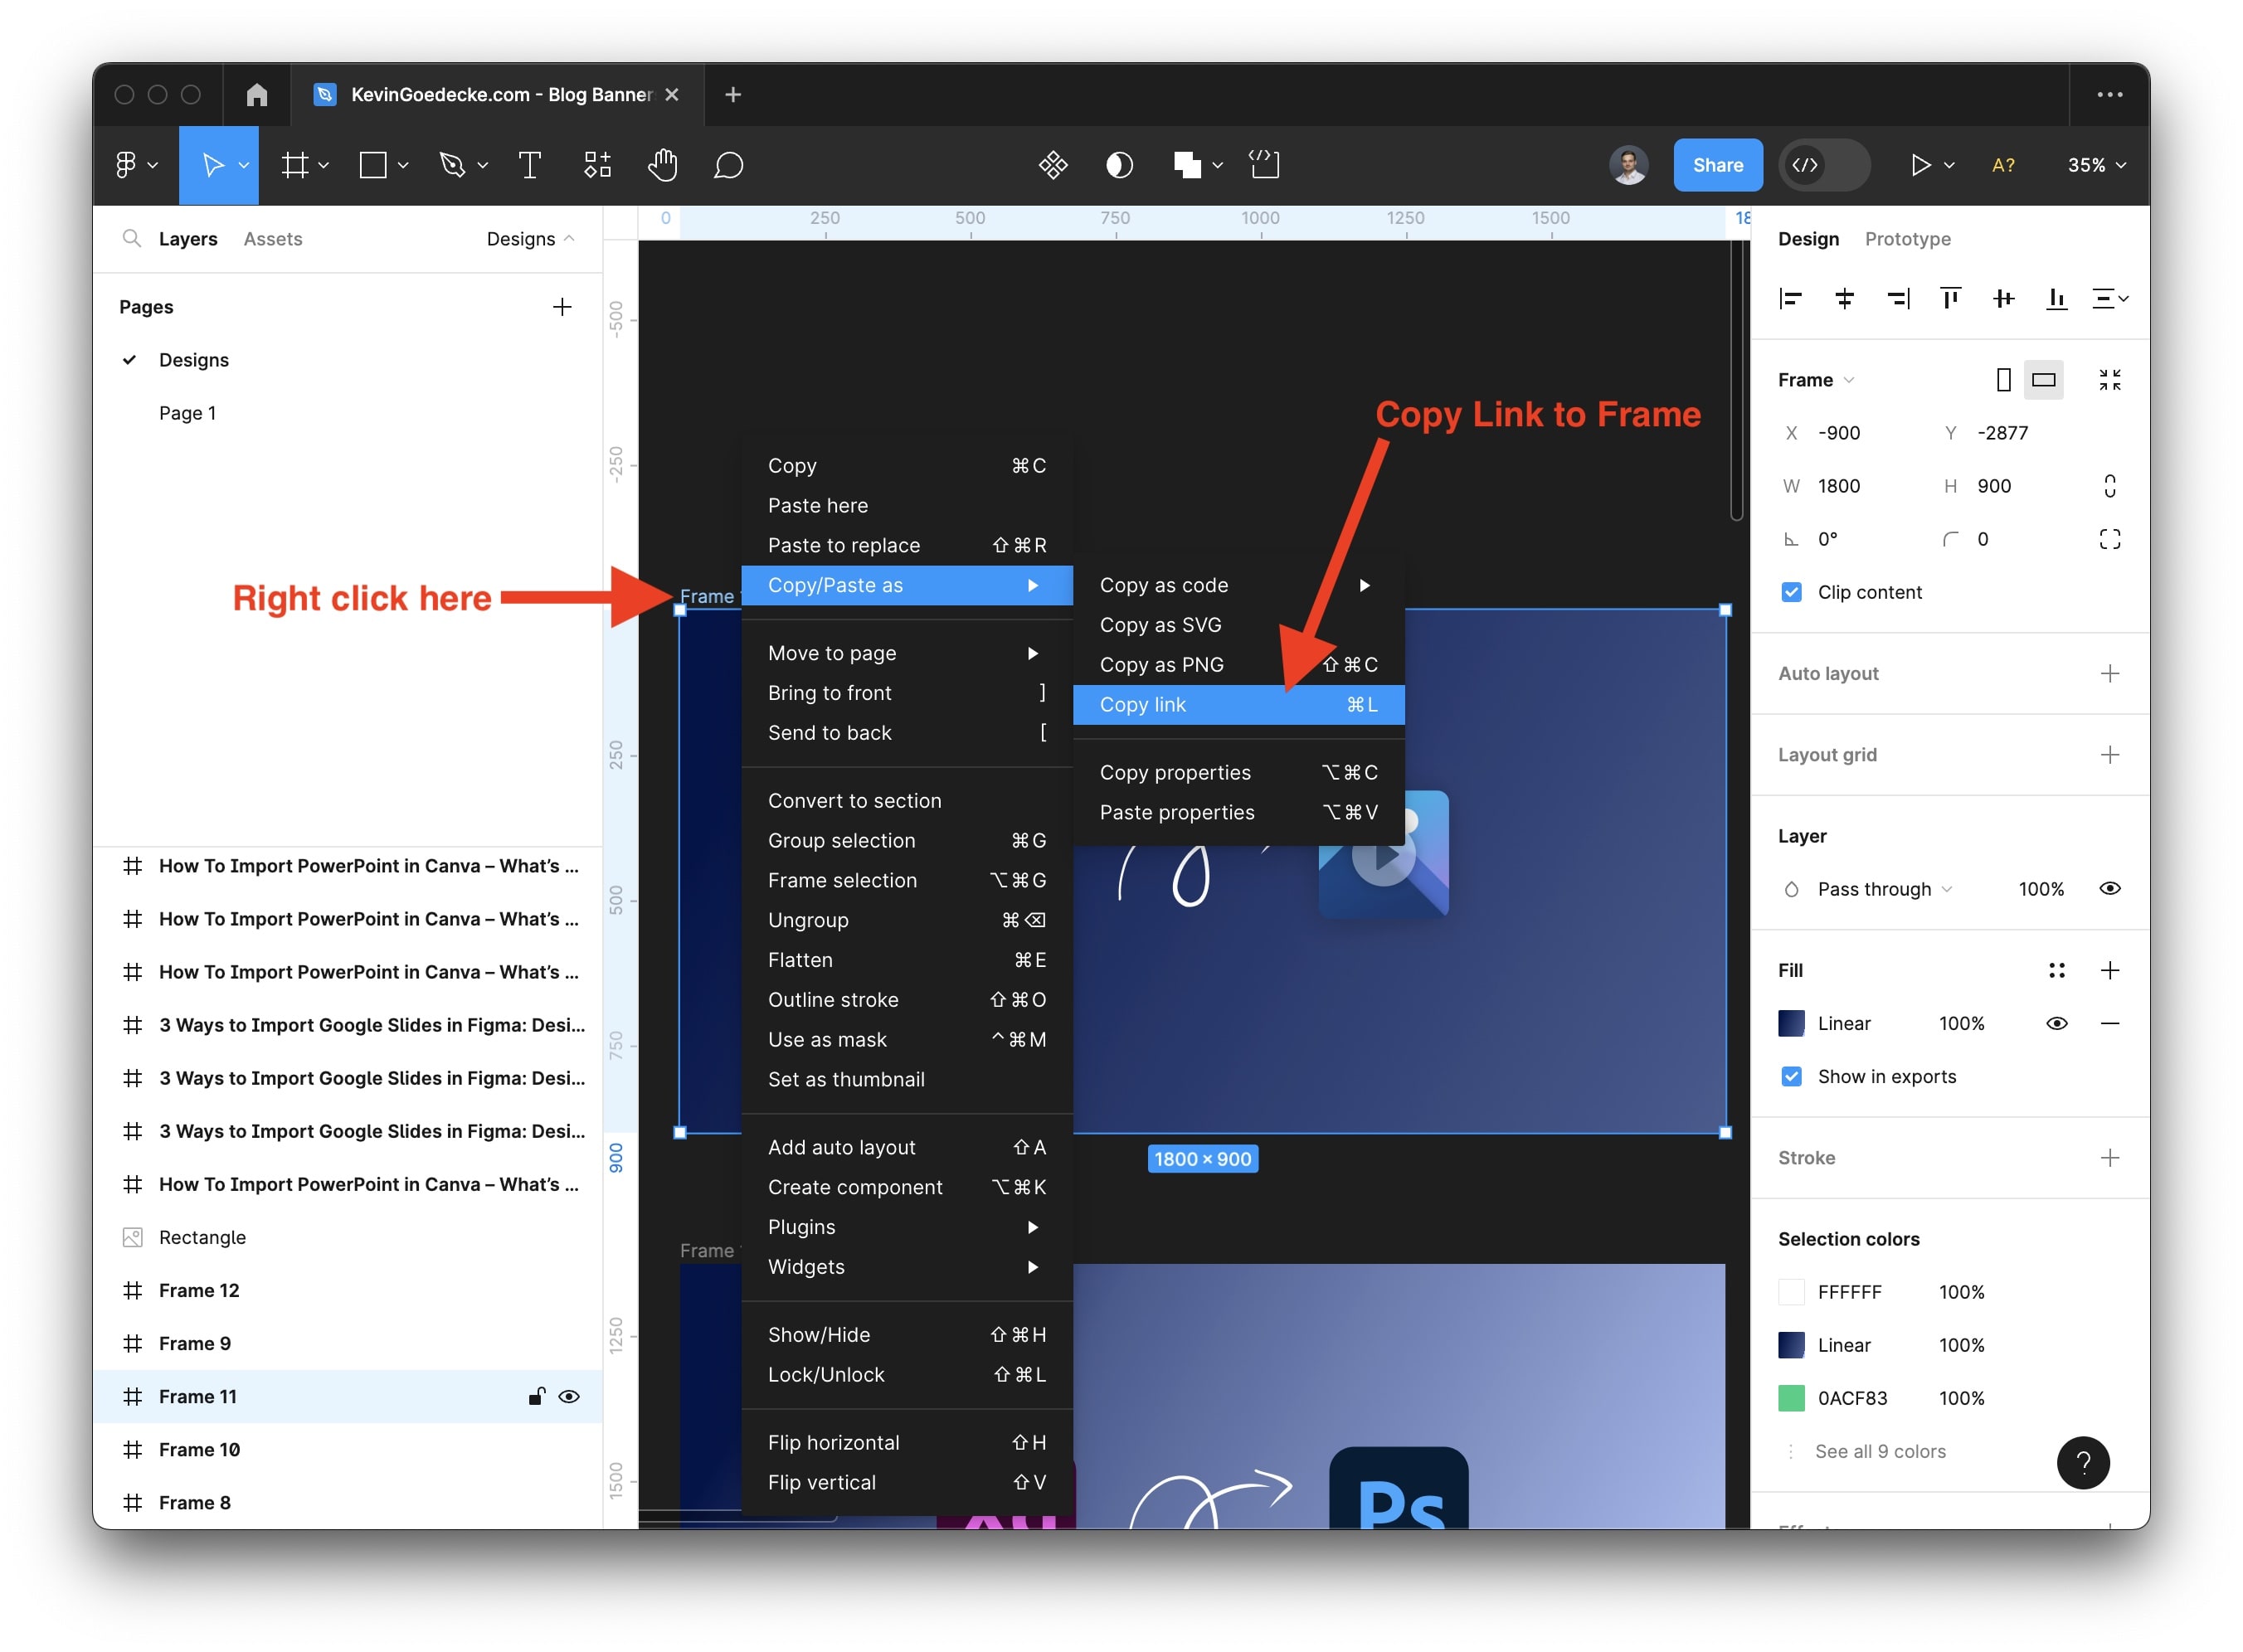The width and height of the screenshot is (2243, 1652).
Task: Select the Text tool in toolbar
Action: click(530, 165)
